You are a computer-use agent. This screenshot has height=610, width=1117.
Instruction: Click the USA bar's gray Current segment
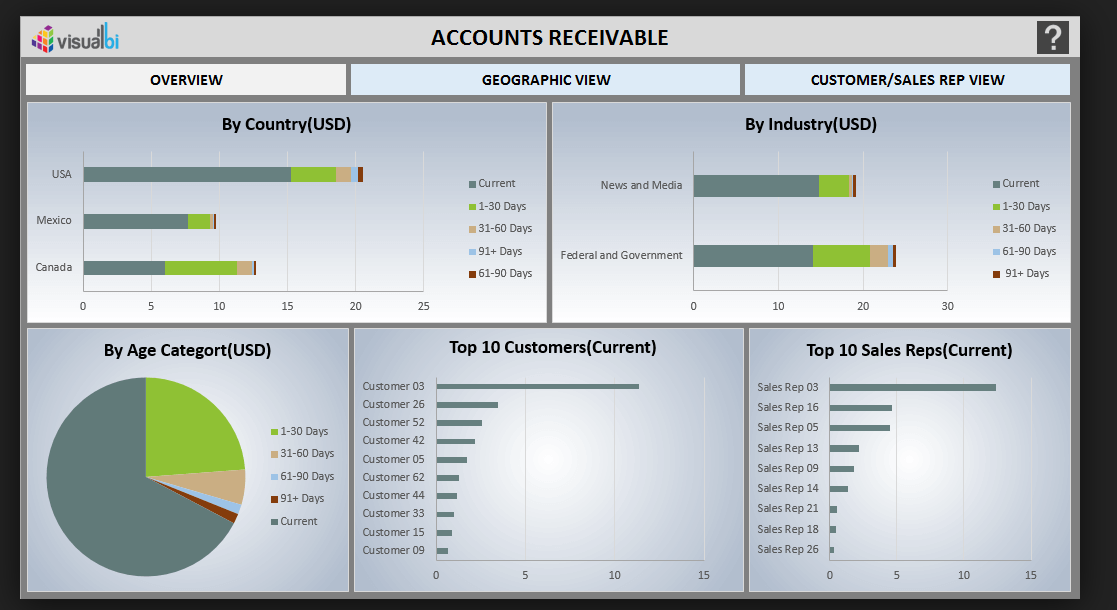(187, 175)
